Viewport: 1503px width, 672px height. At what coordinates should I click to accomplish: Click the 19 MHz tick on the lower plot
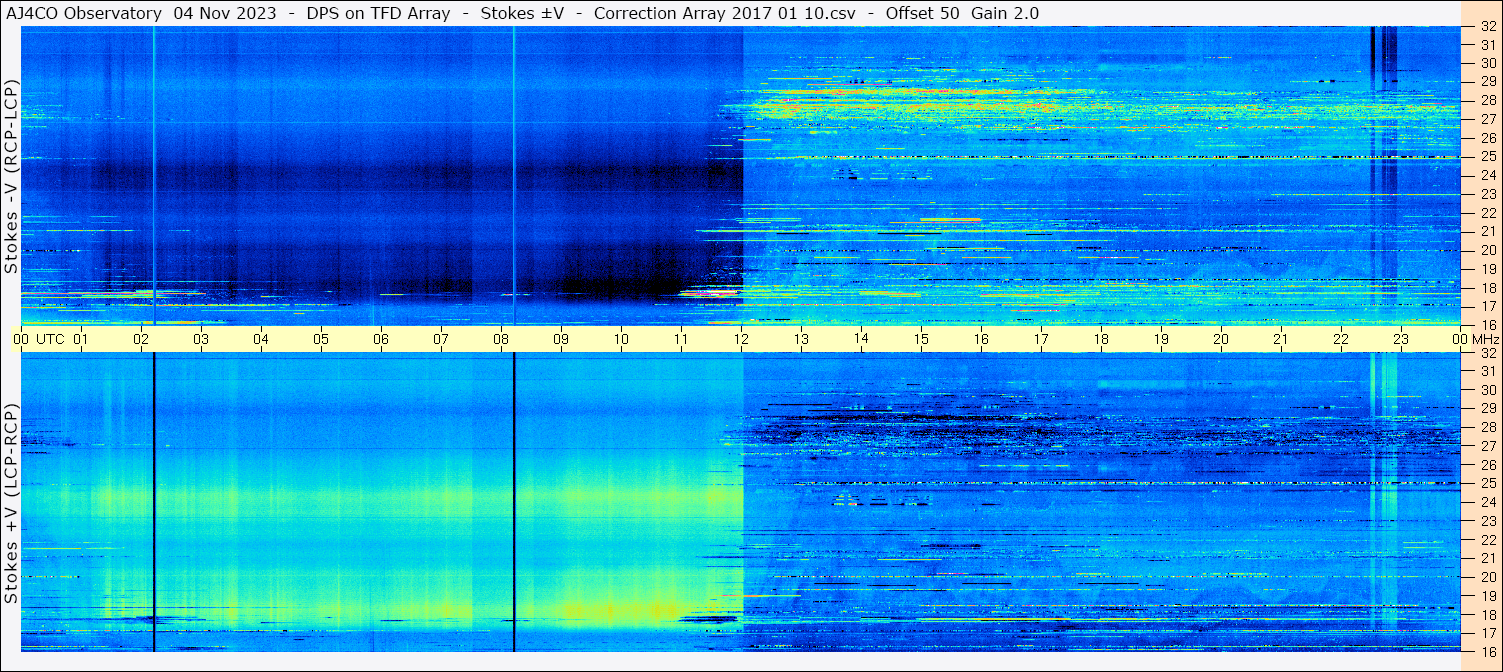[x=1487, y=596]
